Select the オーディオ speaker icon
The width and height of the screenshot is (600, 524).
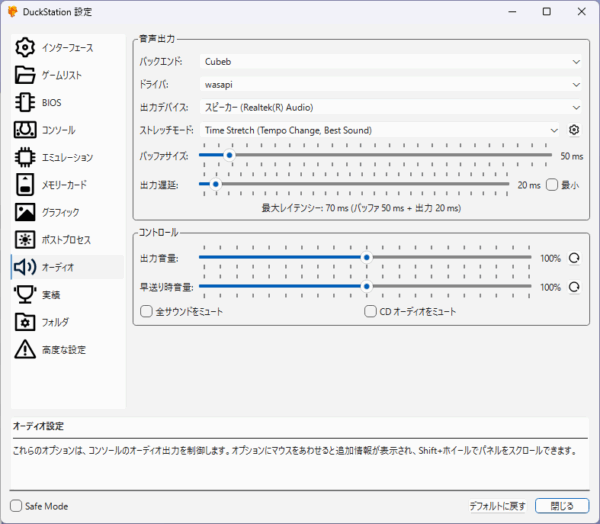pos(25,267)
